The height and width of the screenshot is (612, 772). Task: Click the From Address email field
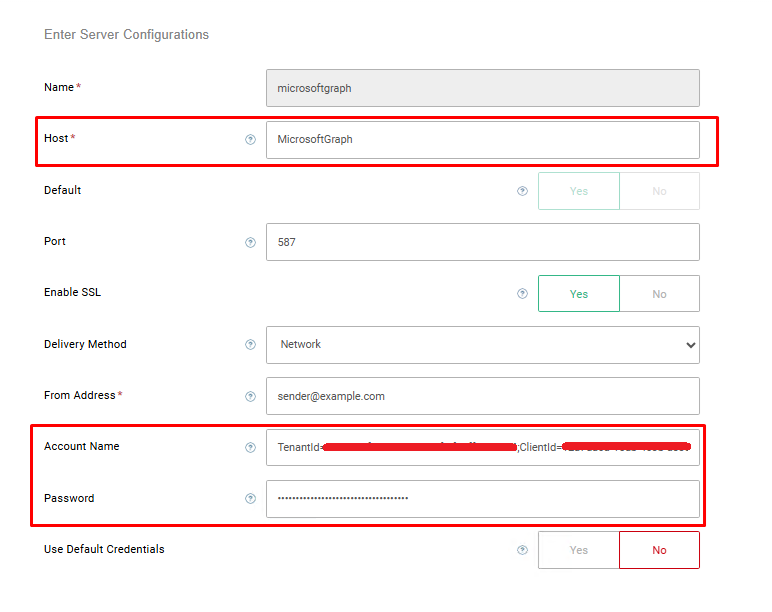point(482,396)
